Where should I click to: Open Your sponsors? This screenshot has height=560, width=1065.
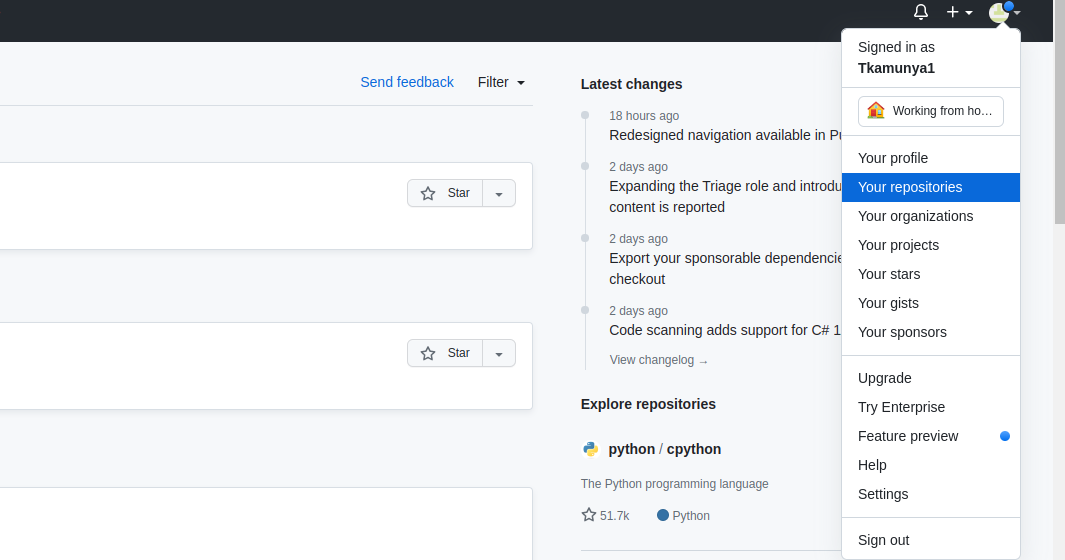(931, 332)
